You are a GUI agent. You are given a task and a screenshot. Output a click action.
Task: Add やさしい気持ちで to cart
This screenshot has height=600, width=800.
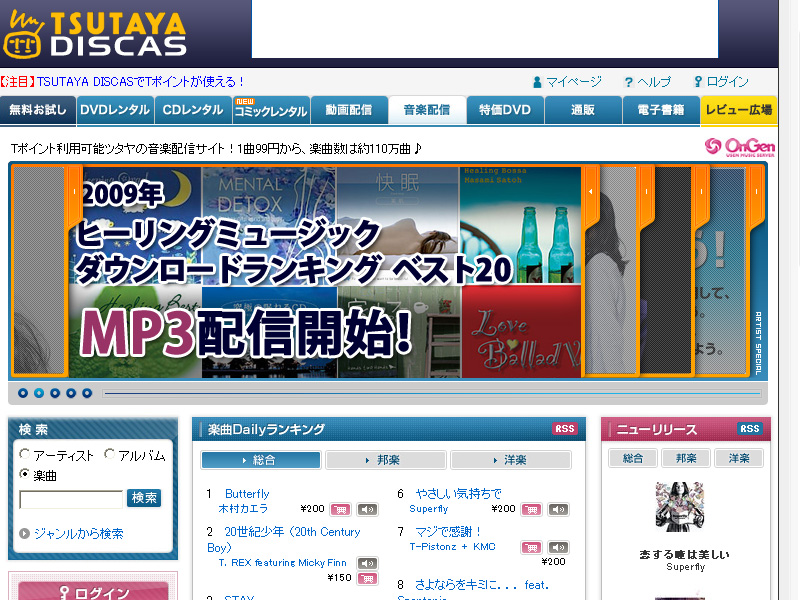pyautogui.click(x=531, y=509)
